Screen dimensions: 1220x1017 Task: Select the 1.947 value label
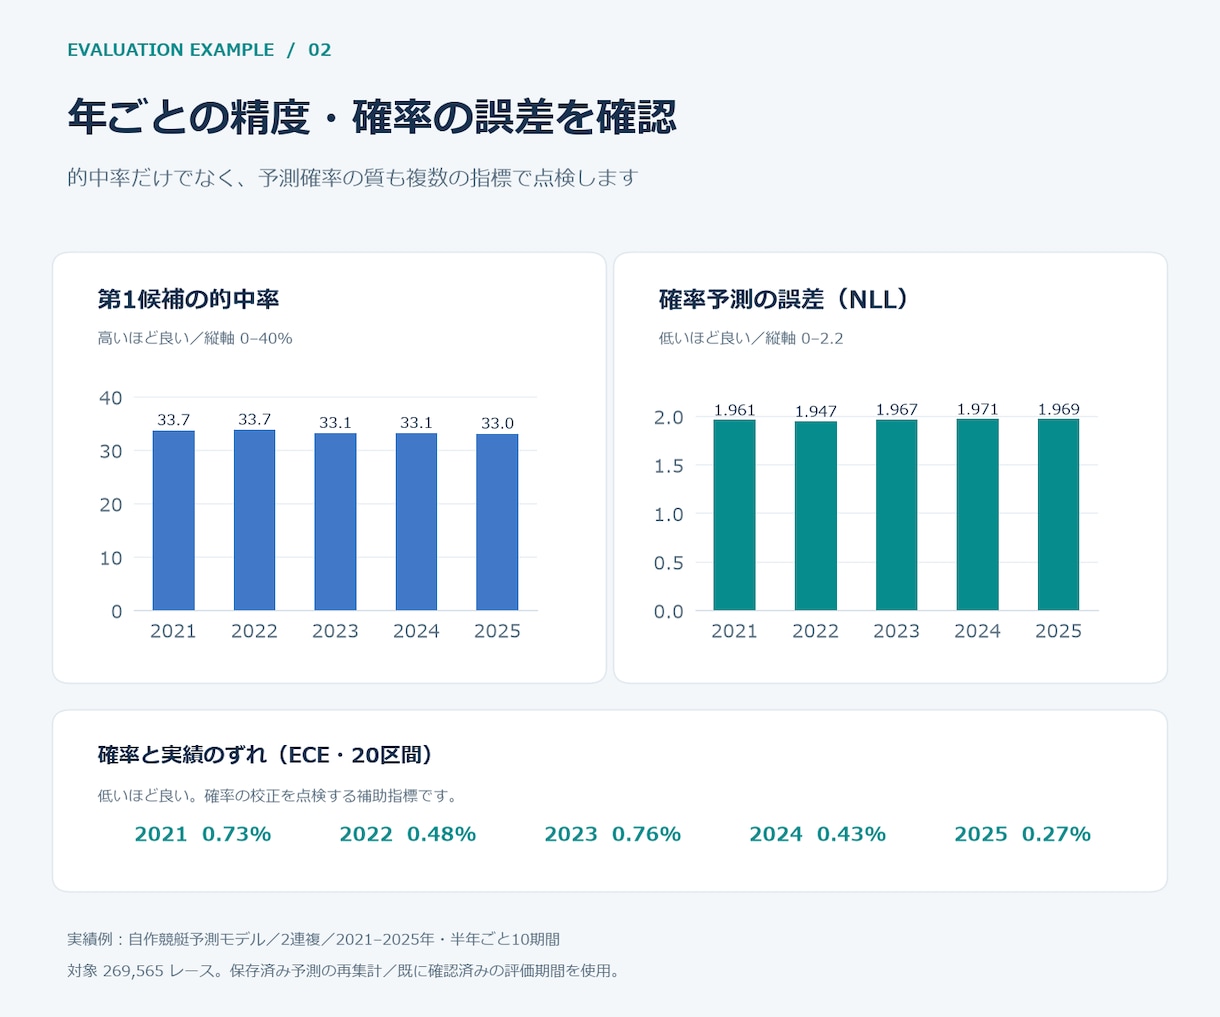(815, 411)
